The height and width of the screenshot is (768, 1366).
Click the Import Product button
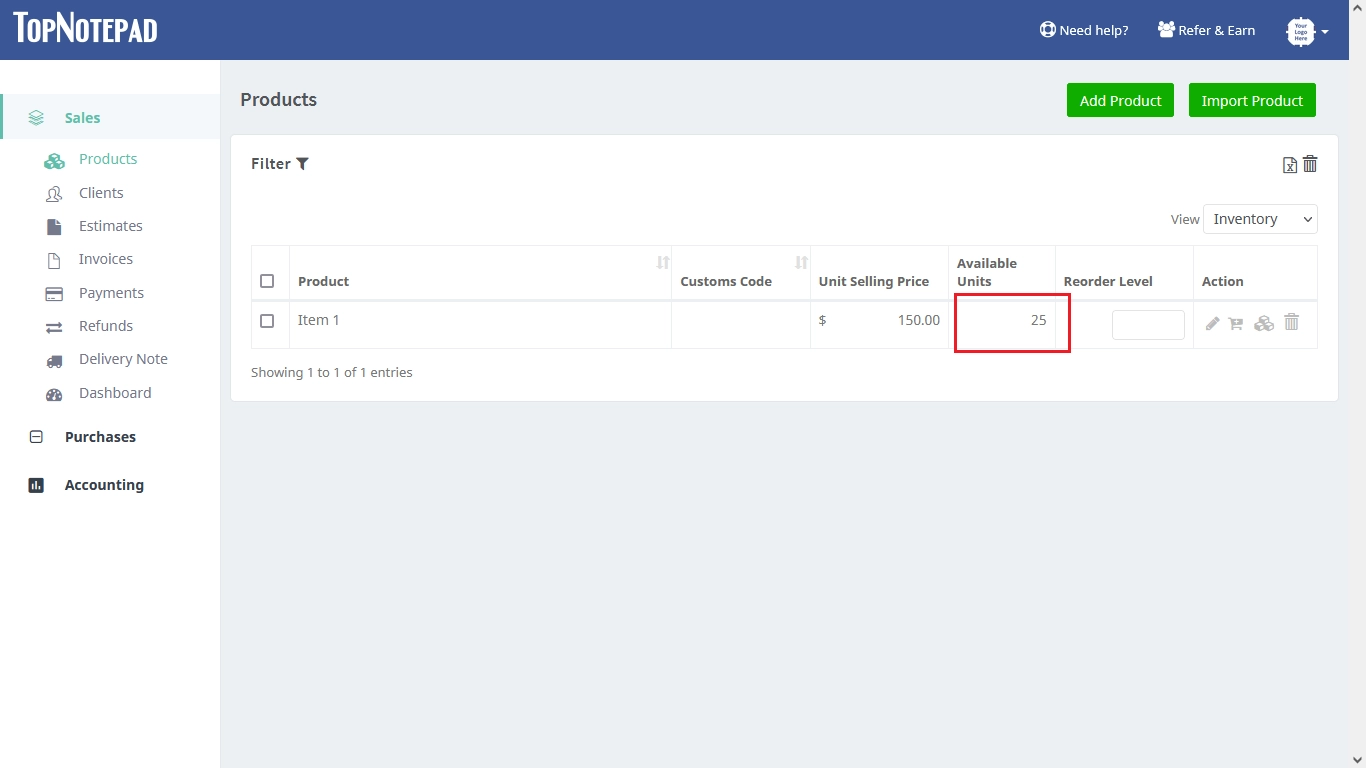tap(1252, 100)
